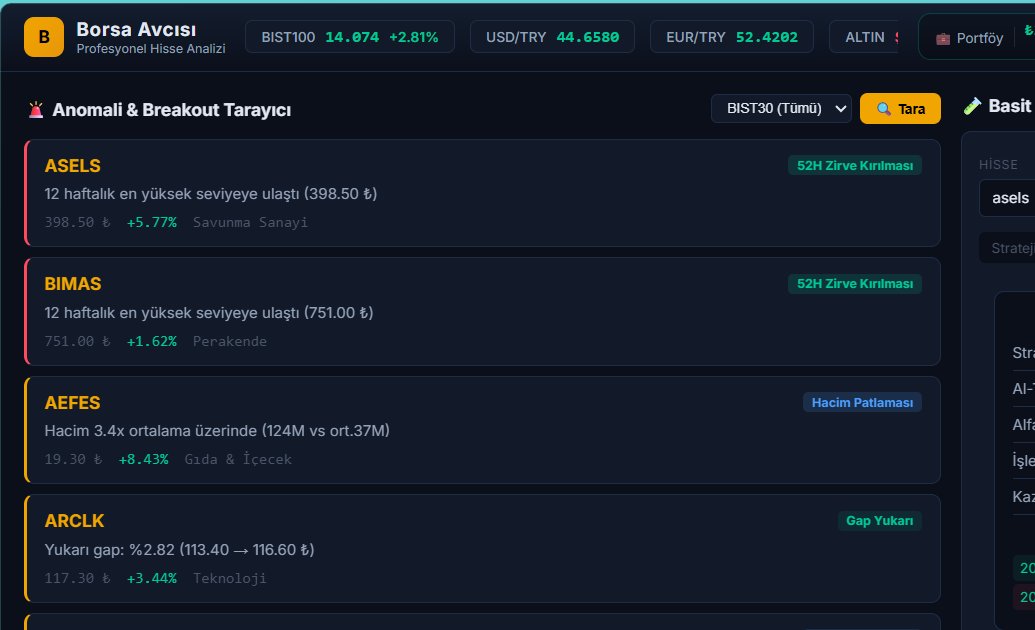Viewport: 1035px width, 630px height.
Task: Click the Hacim Patlaması badge
Action: coord(862,403)
